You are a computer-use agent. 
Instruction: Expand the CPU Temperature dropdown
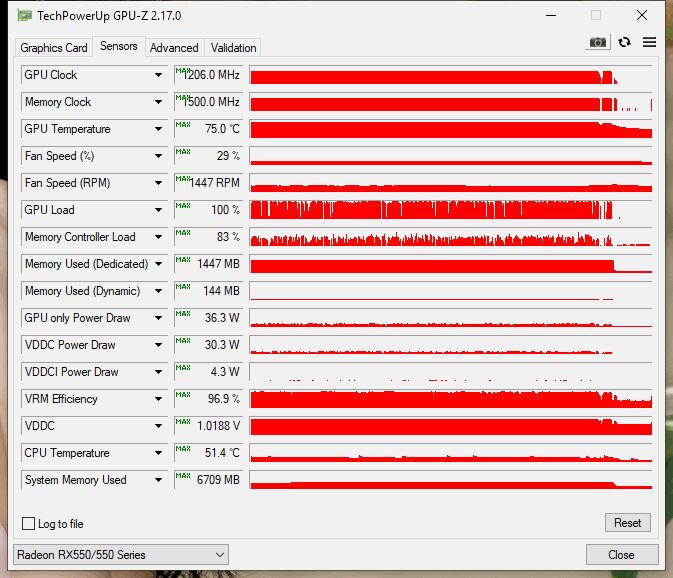[158, 454]
